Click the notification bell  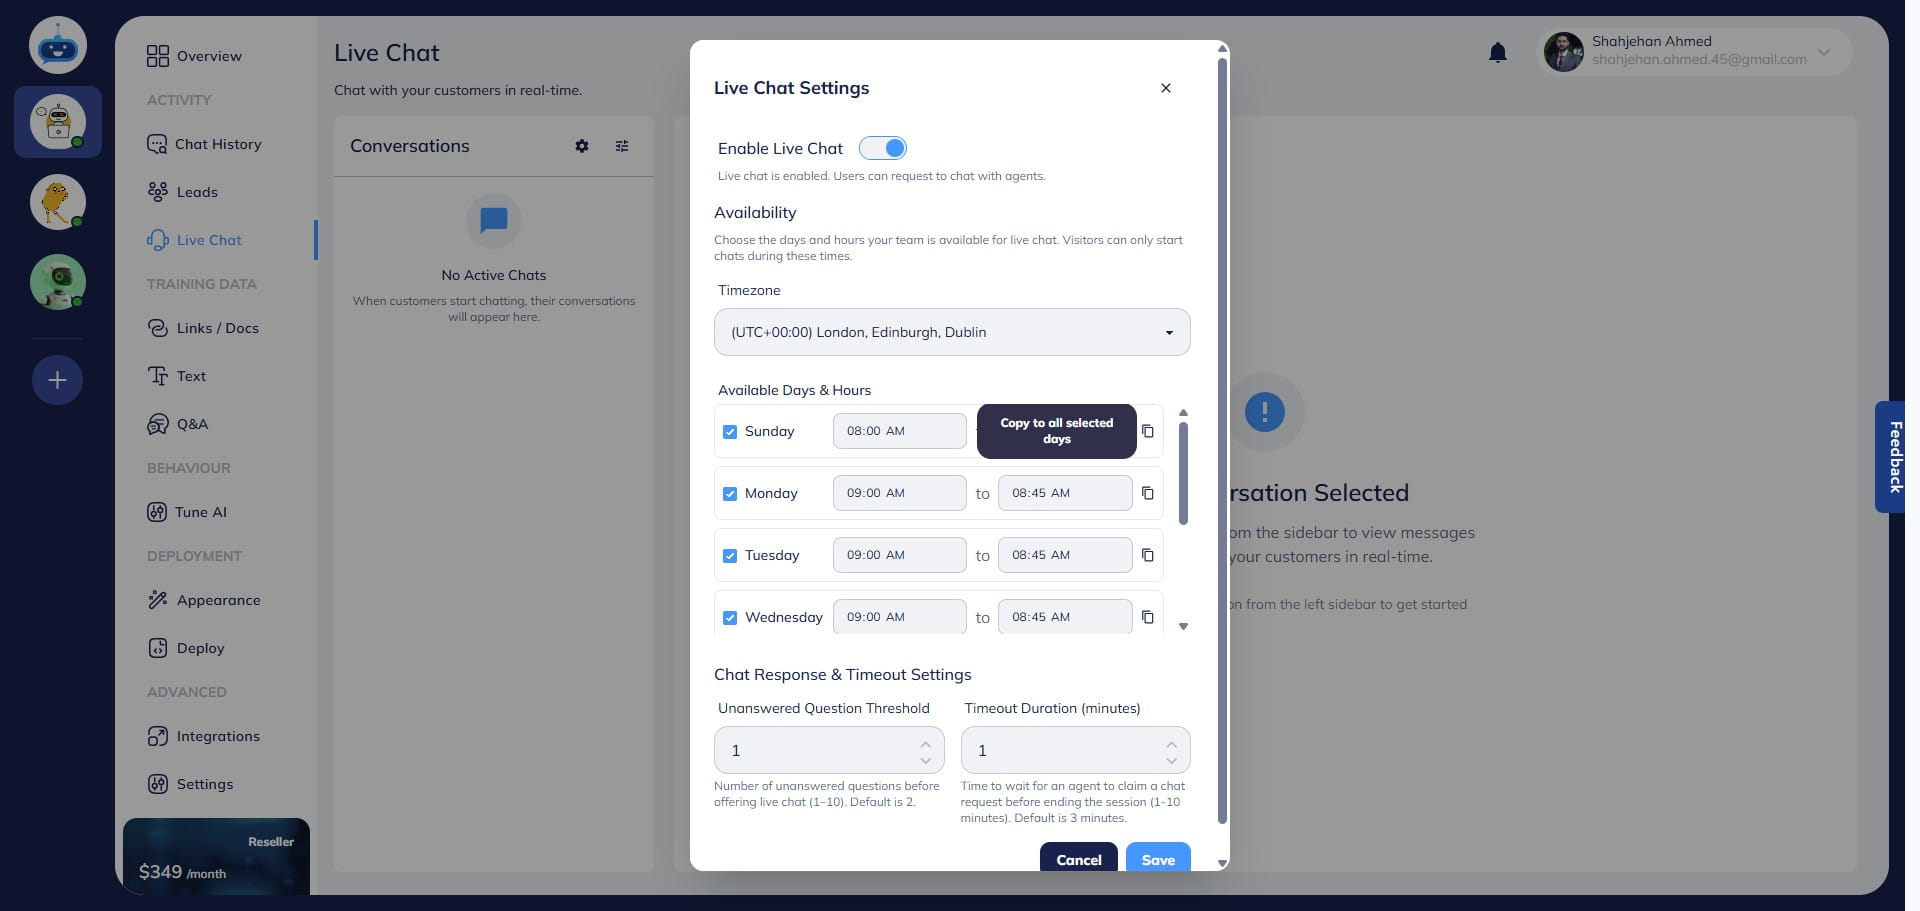[1497, 52]
